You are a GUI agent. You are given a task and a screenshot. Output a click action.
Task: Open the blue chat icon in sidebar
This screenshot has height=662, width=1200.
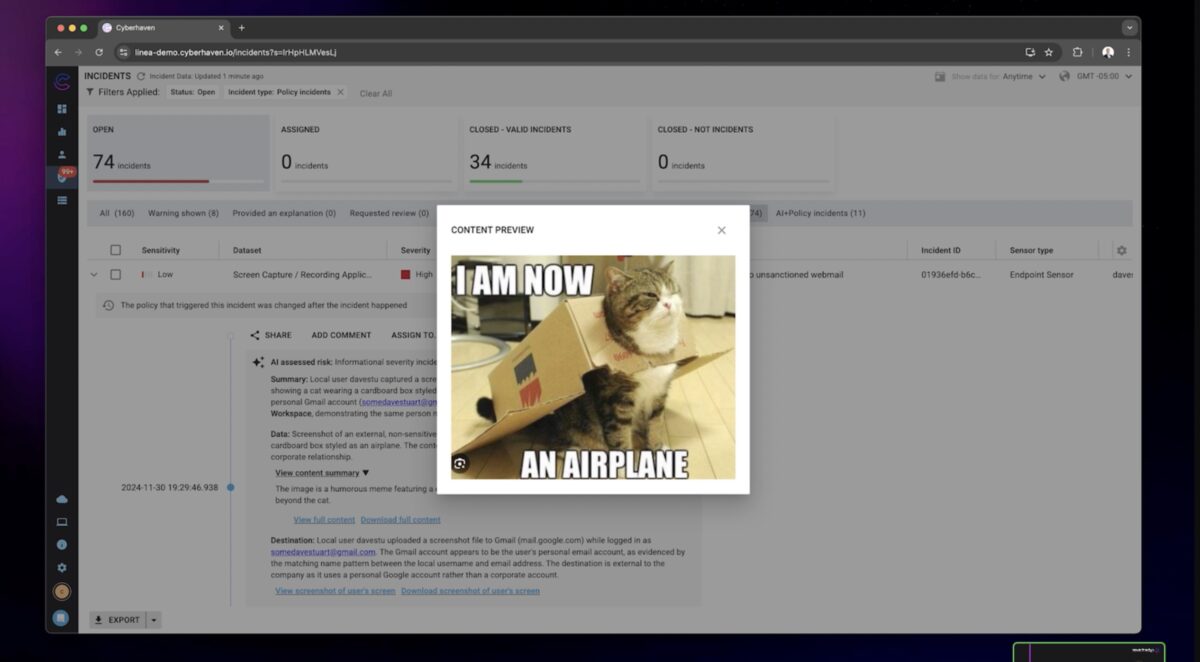pos(62,618)
